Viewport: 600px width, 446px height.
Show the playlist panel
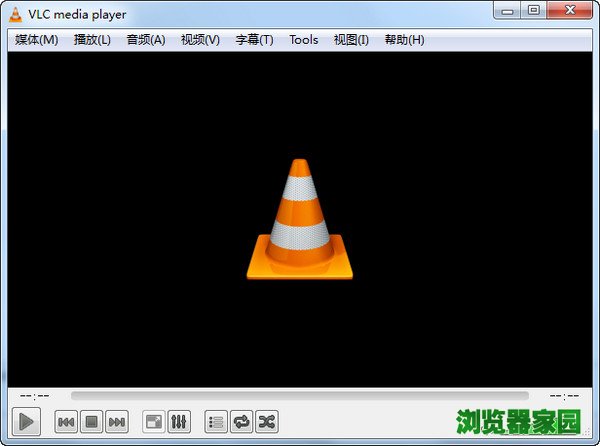pyautogui.click(x=216, y=422)
